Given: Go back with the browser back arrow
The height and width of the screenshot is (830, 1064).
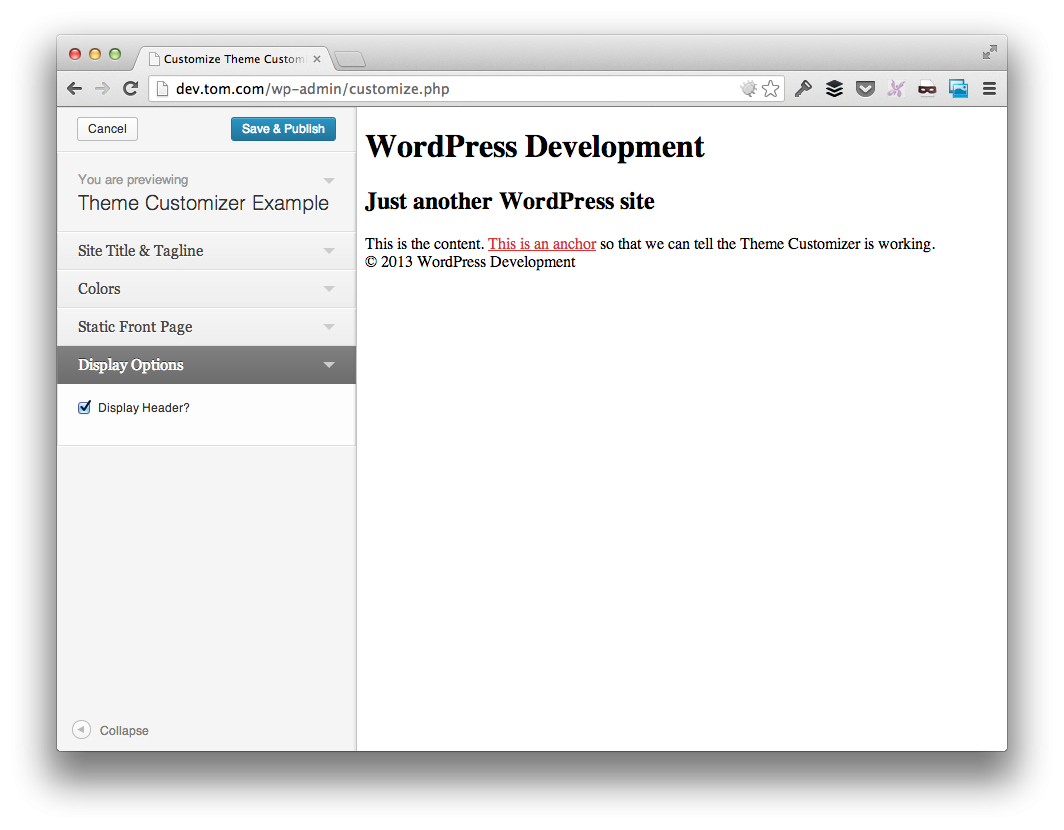Looking at the screenshot, I should click(x=75, y=89).
